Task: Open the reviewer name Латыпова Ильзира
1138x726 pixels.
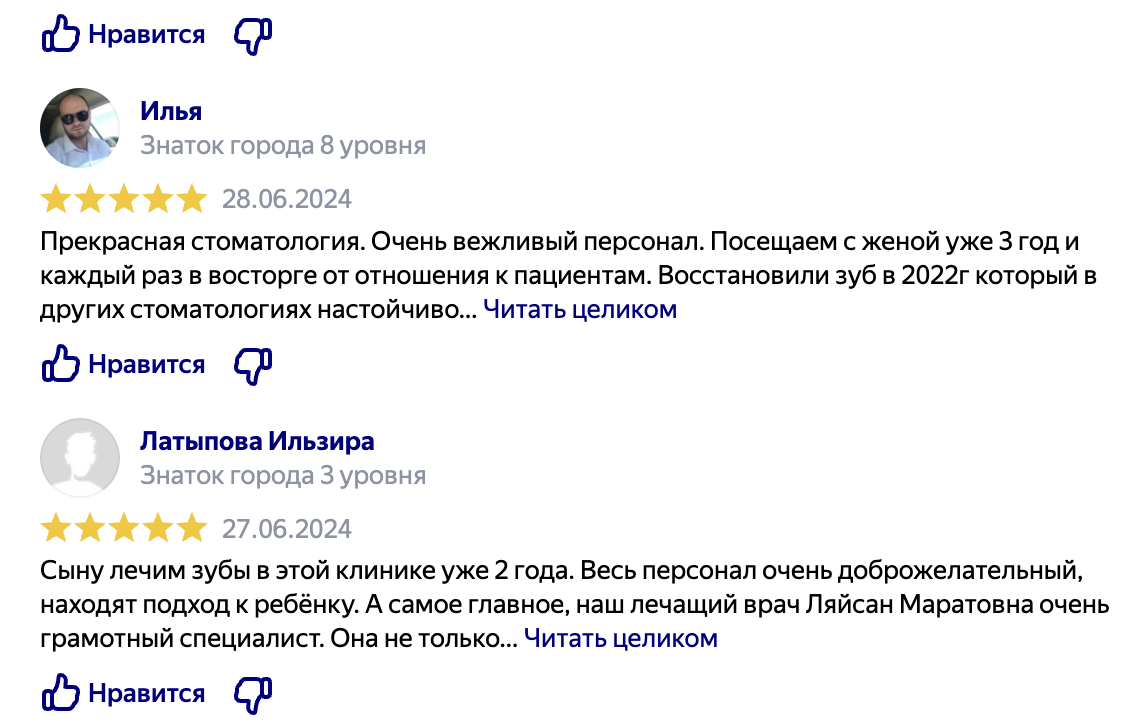Action: click(x=257, y=441)
